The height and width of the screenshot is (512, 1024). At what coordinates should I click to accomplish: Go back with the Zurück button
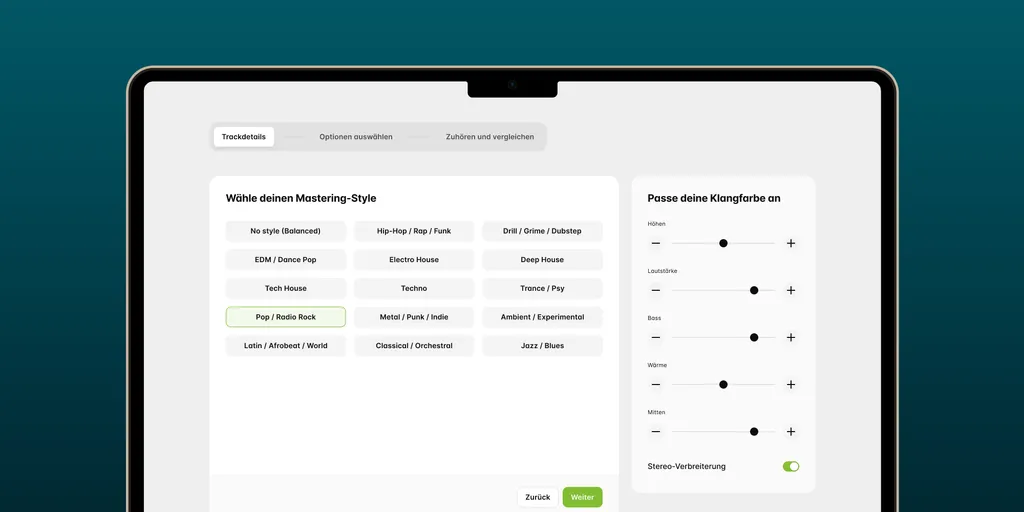(538, 497)
